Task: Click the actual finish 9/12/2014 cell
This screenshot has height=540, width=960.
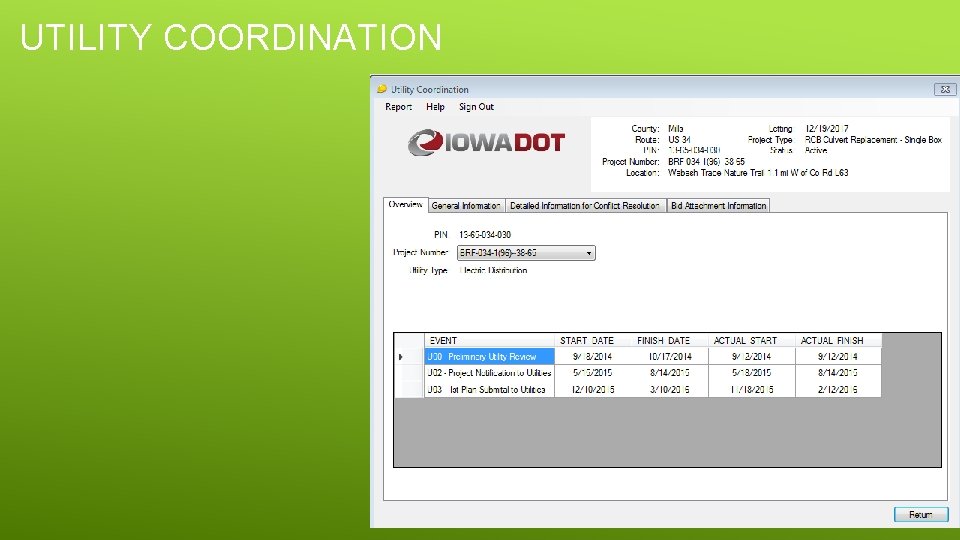Action: [838, 356]
